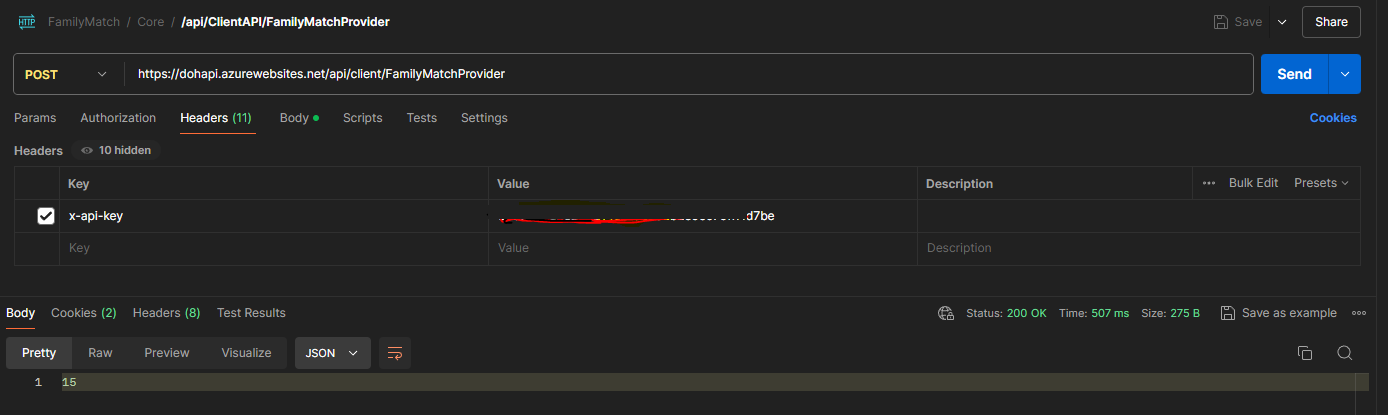Click the request URL input field
Screen dimensions: 1388x415
click(x=689, y=74)
